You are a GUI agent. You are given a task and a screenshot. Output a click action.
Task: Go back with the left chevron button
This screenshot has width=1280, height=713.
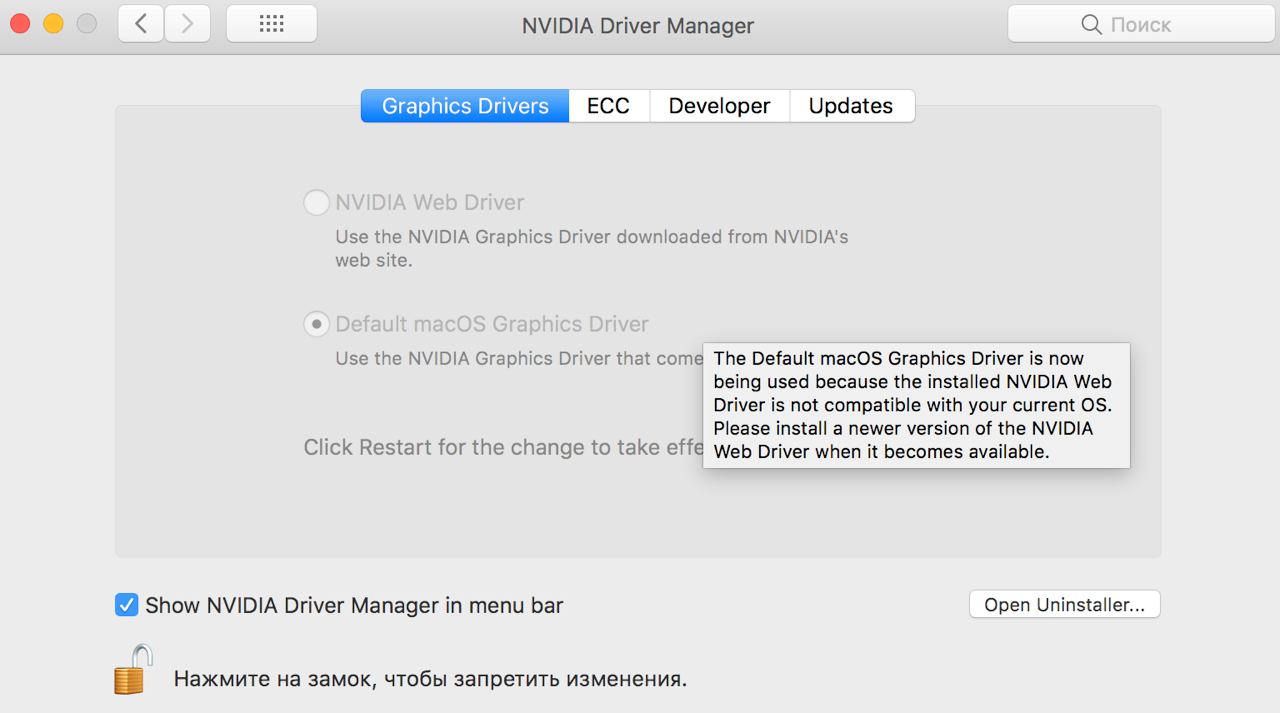141,24
